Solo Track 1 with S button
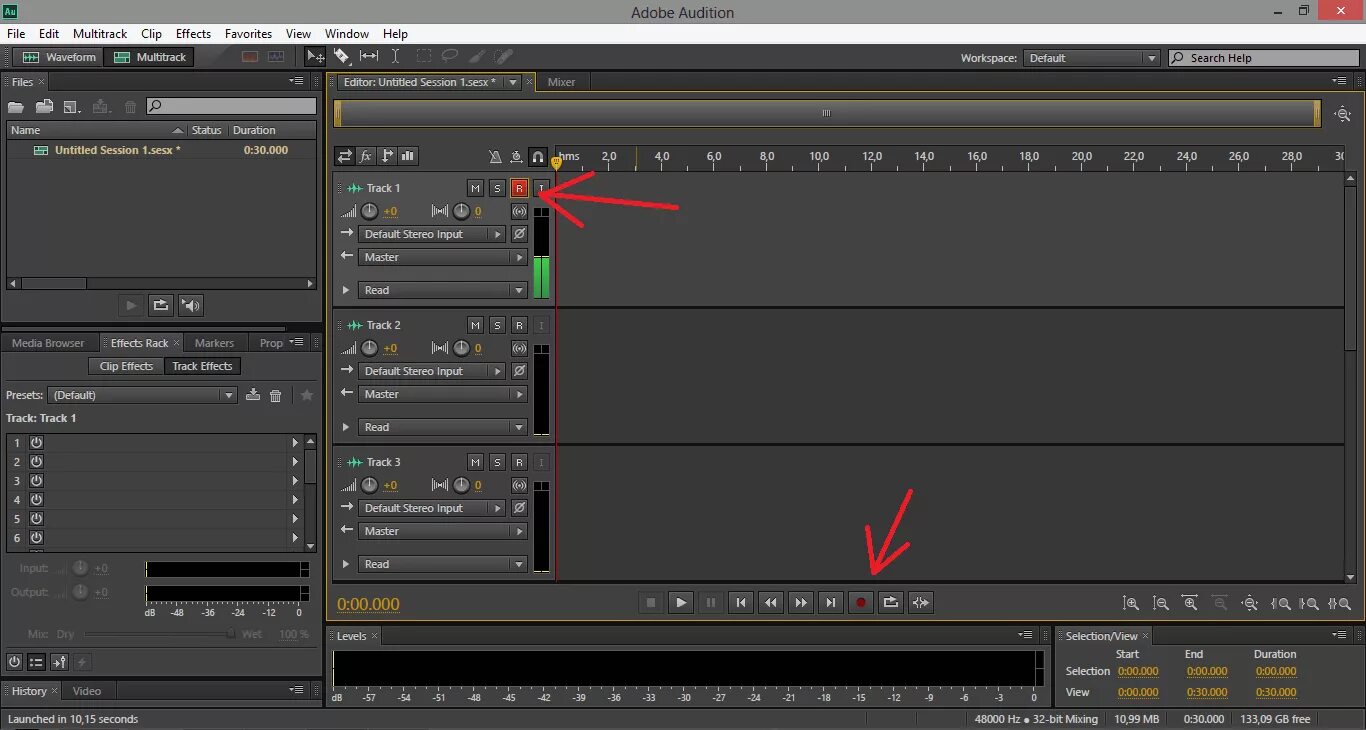This screenshot has height=730, width=1366. [497, 188]
